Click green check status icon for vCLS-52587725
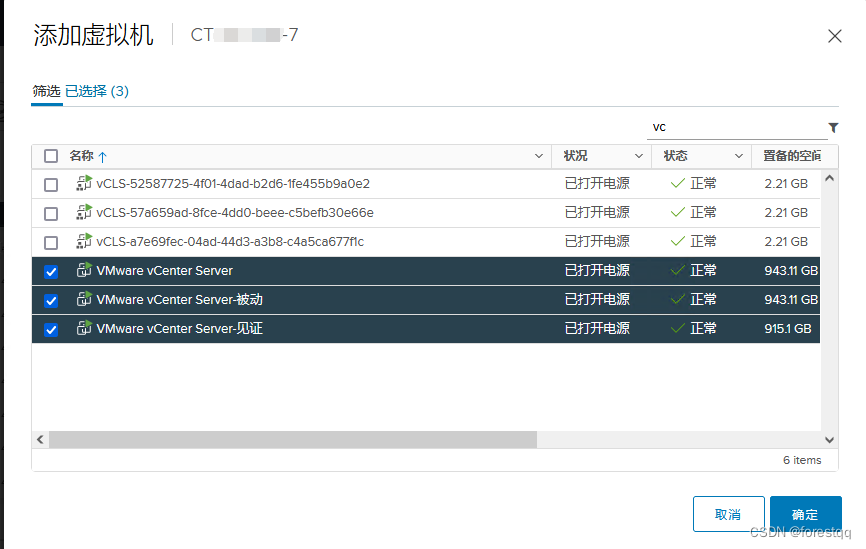The width and height of the screenshot is (866, 549). [x=678, y=183]
